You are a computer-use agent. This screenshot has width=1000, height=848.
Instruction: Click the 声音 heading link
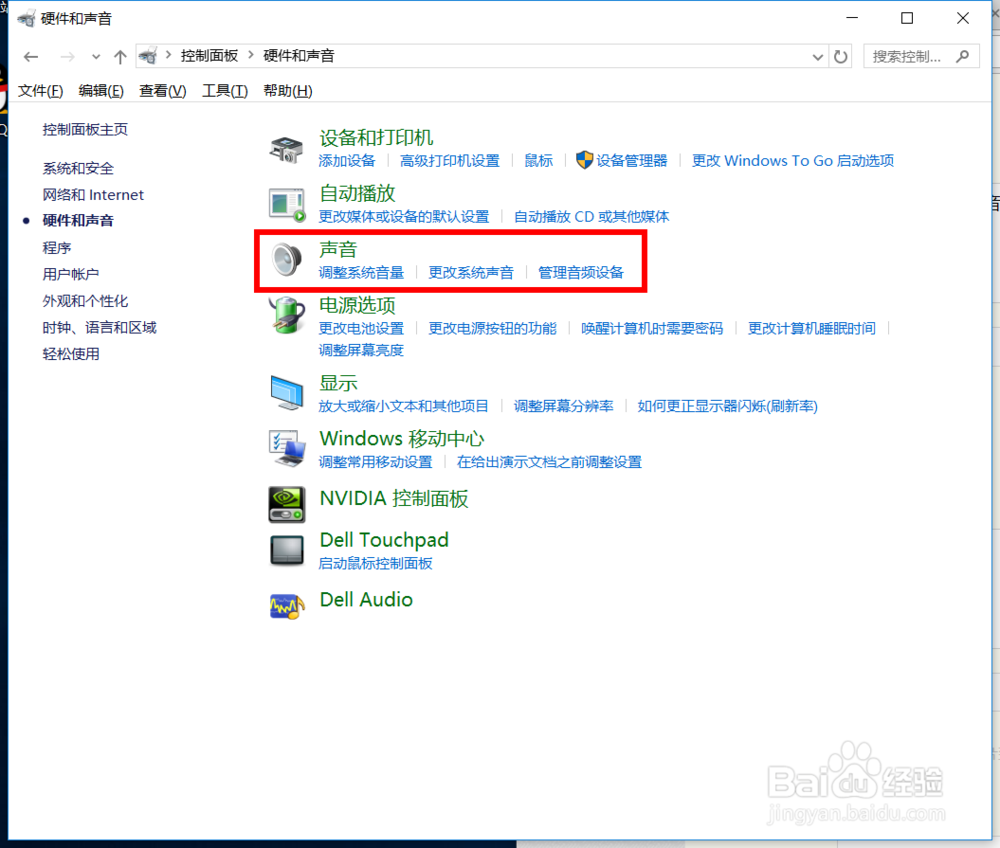click(x=338, y=249)
